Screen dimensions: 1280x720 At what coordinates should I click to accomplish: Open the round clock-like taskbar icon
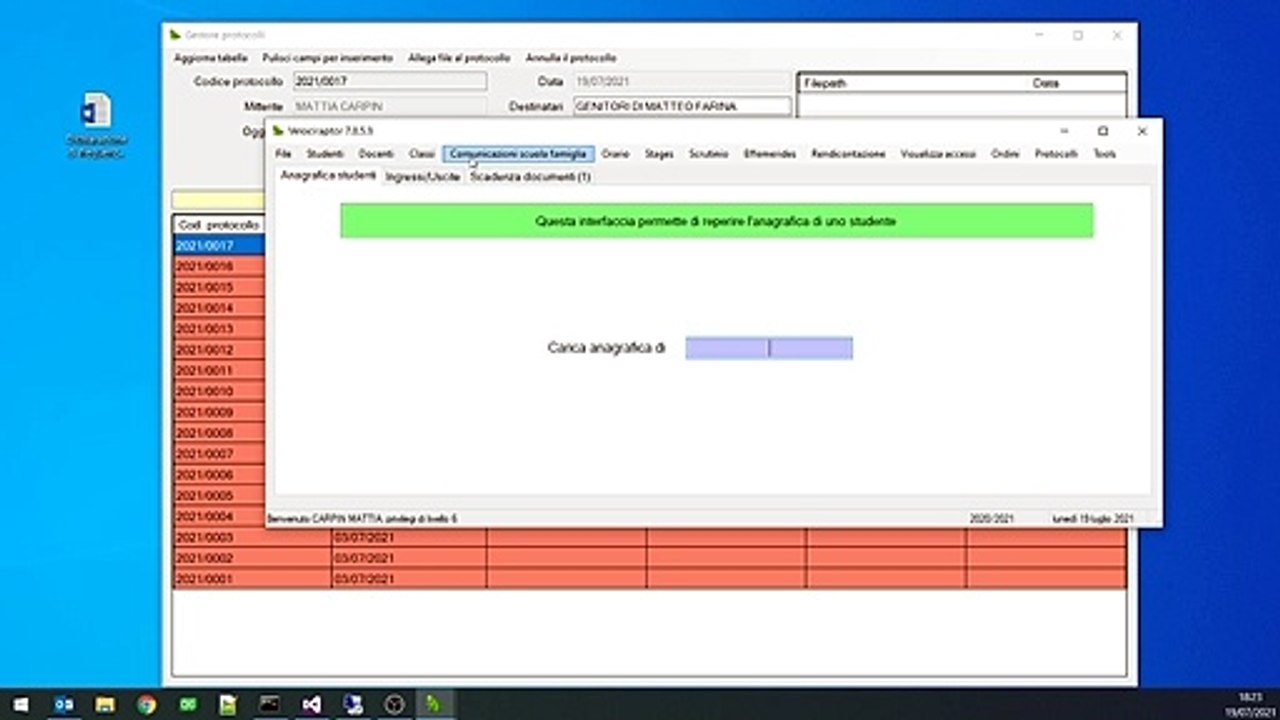pyautogui.click(x=393, y=704)
